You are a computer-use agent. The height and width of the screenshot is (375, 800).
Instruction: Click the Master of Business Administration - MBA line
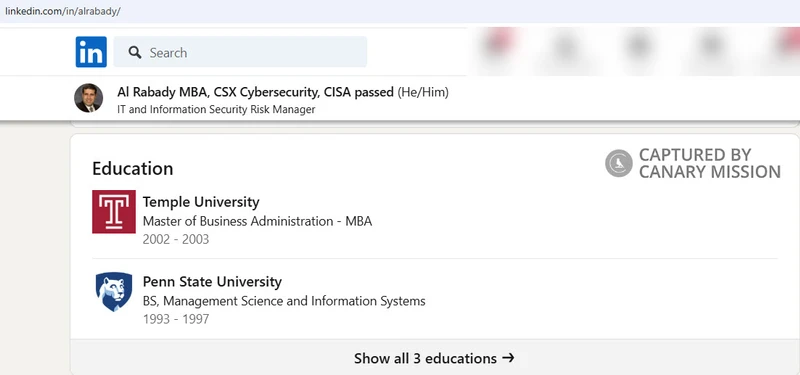257,221
